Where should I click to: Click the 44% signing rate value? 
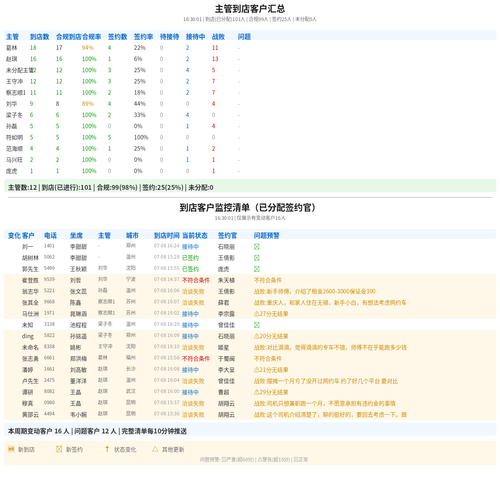(140, 104)
